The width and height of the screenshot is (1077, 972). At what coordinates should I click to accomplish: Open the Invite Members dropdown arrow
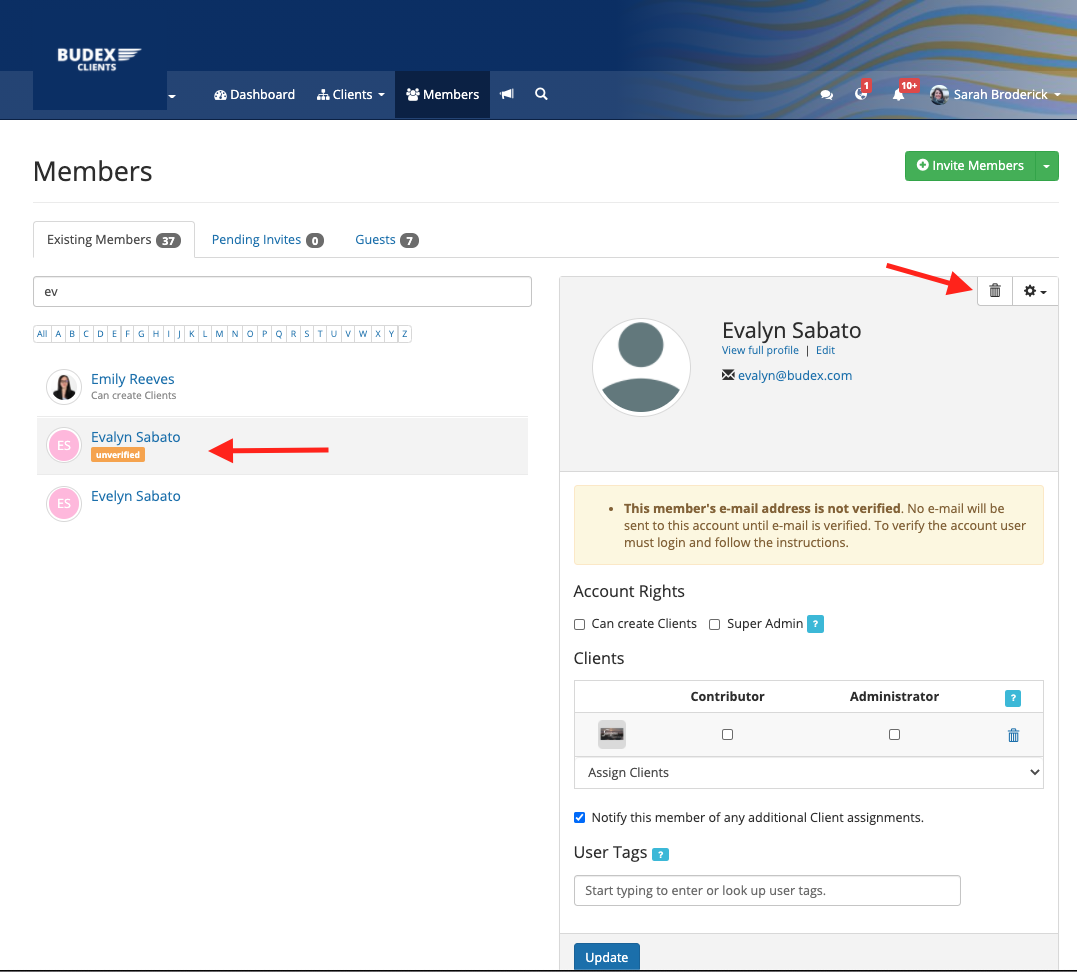(1046, 165)
